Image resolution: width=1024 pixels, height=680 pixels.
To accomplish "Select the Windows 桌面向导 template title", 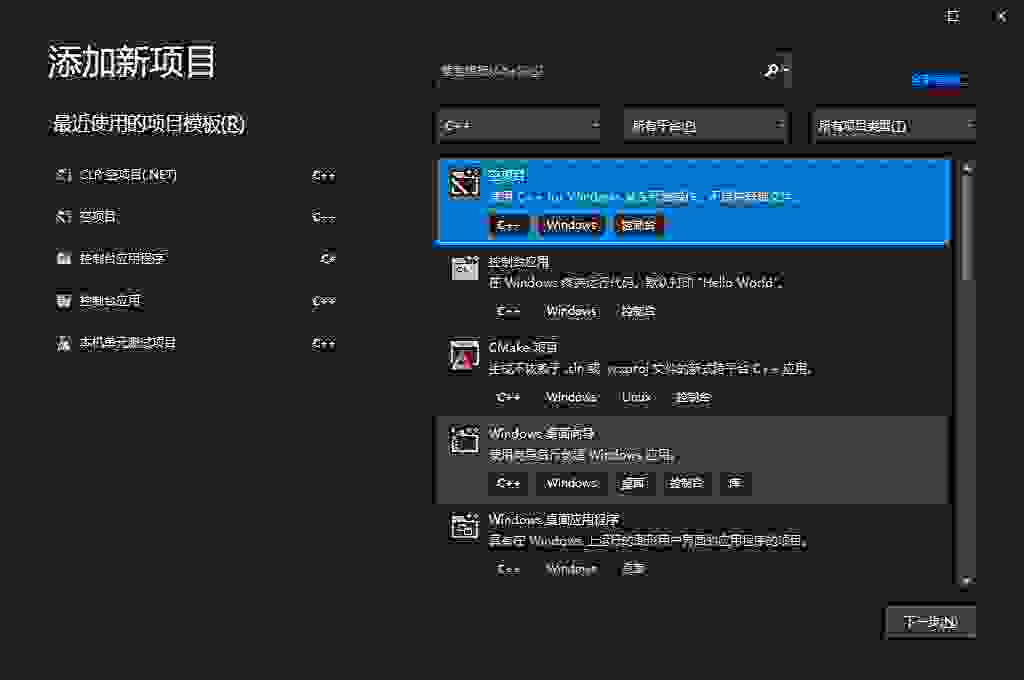I will (x=541, y=433).
